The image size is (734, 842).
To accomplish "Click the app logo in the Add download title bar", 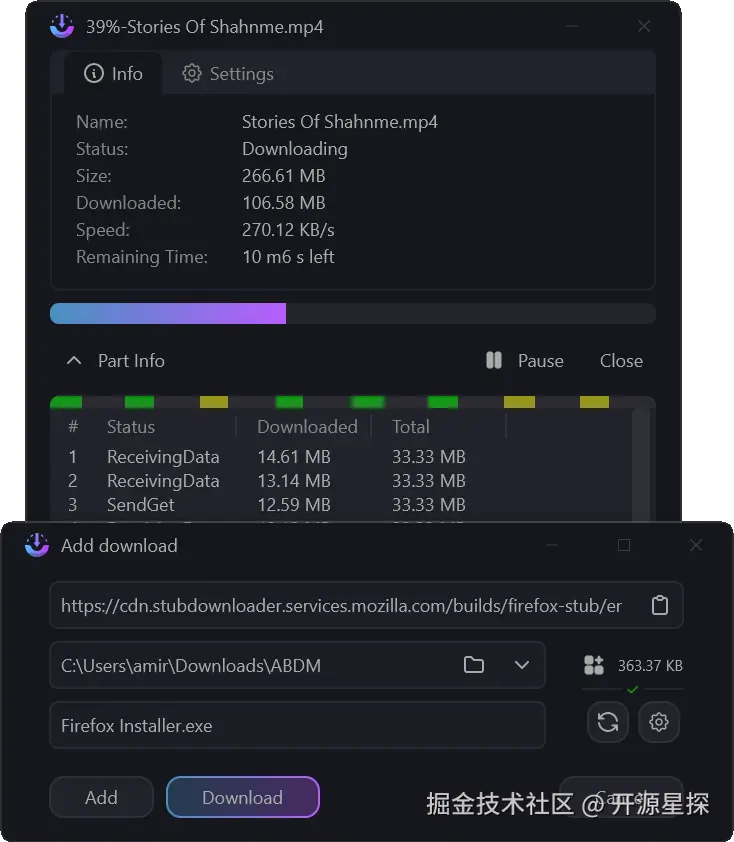I will [37, 545].
